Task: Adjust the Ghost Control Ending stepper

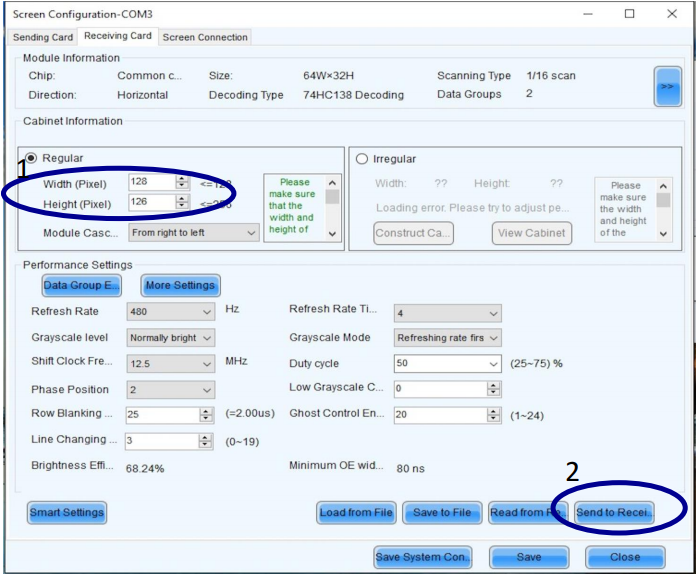Action: tap(493, 415)
